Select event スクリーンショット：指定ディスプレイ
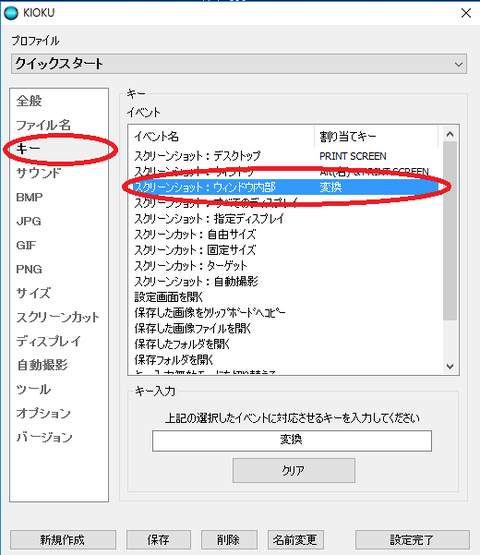 209,219
